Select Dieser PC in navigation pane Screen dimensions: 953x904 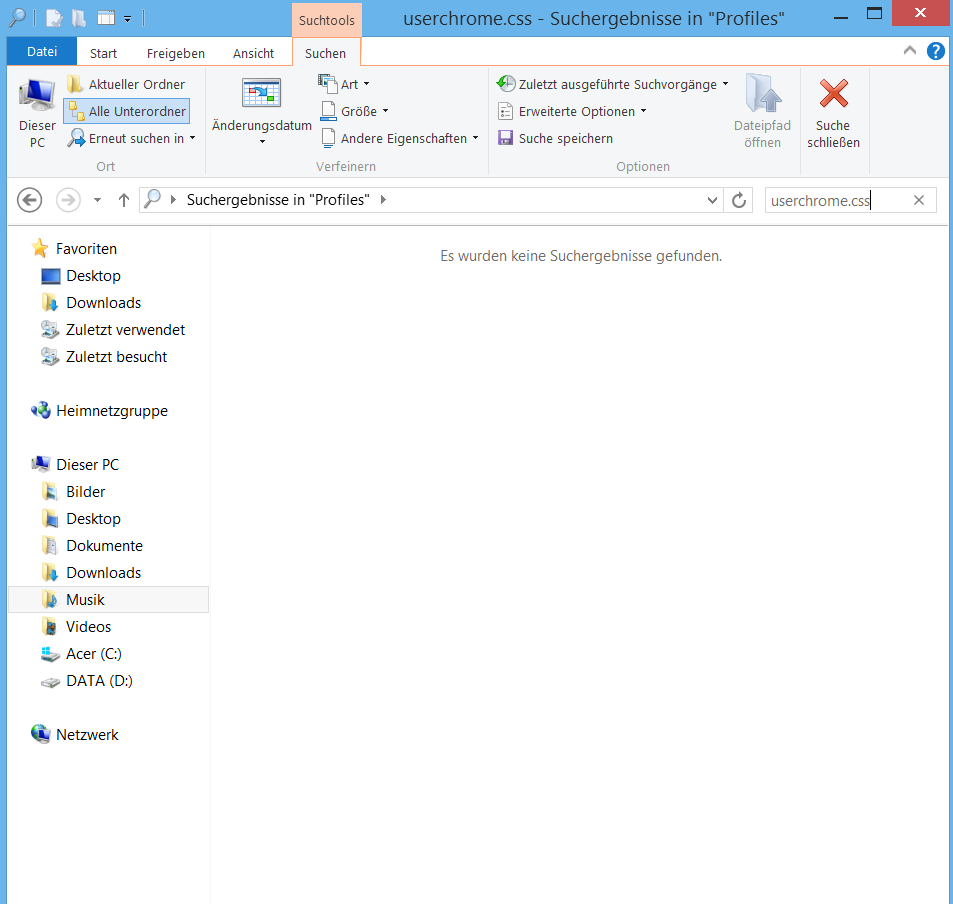coord(88,465)
